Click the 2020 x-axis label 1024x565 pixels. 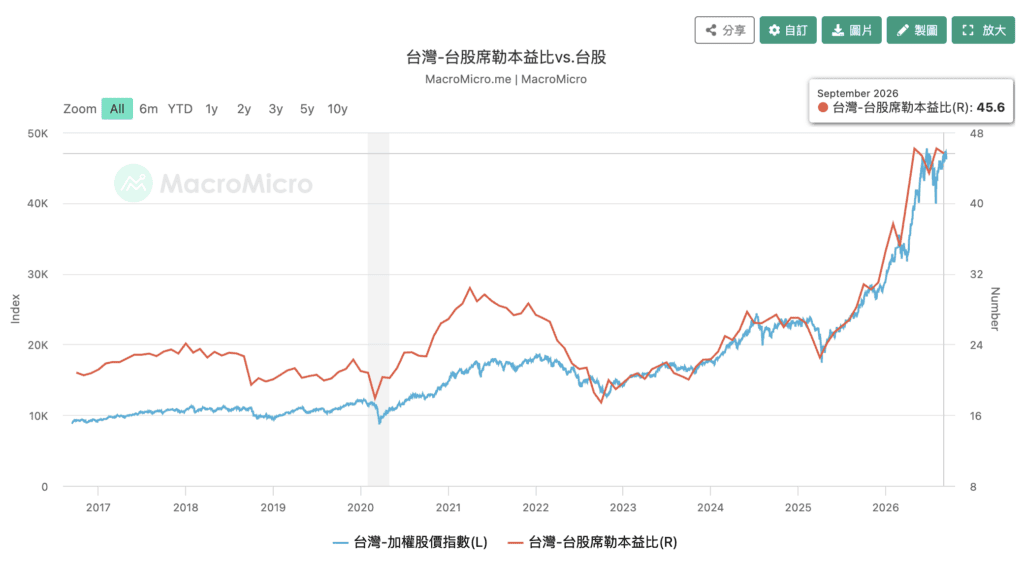coord(360,508)
